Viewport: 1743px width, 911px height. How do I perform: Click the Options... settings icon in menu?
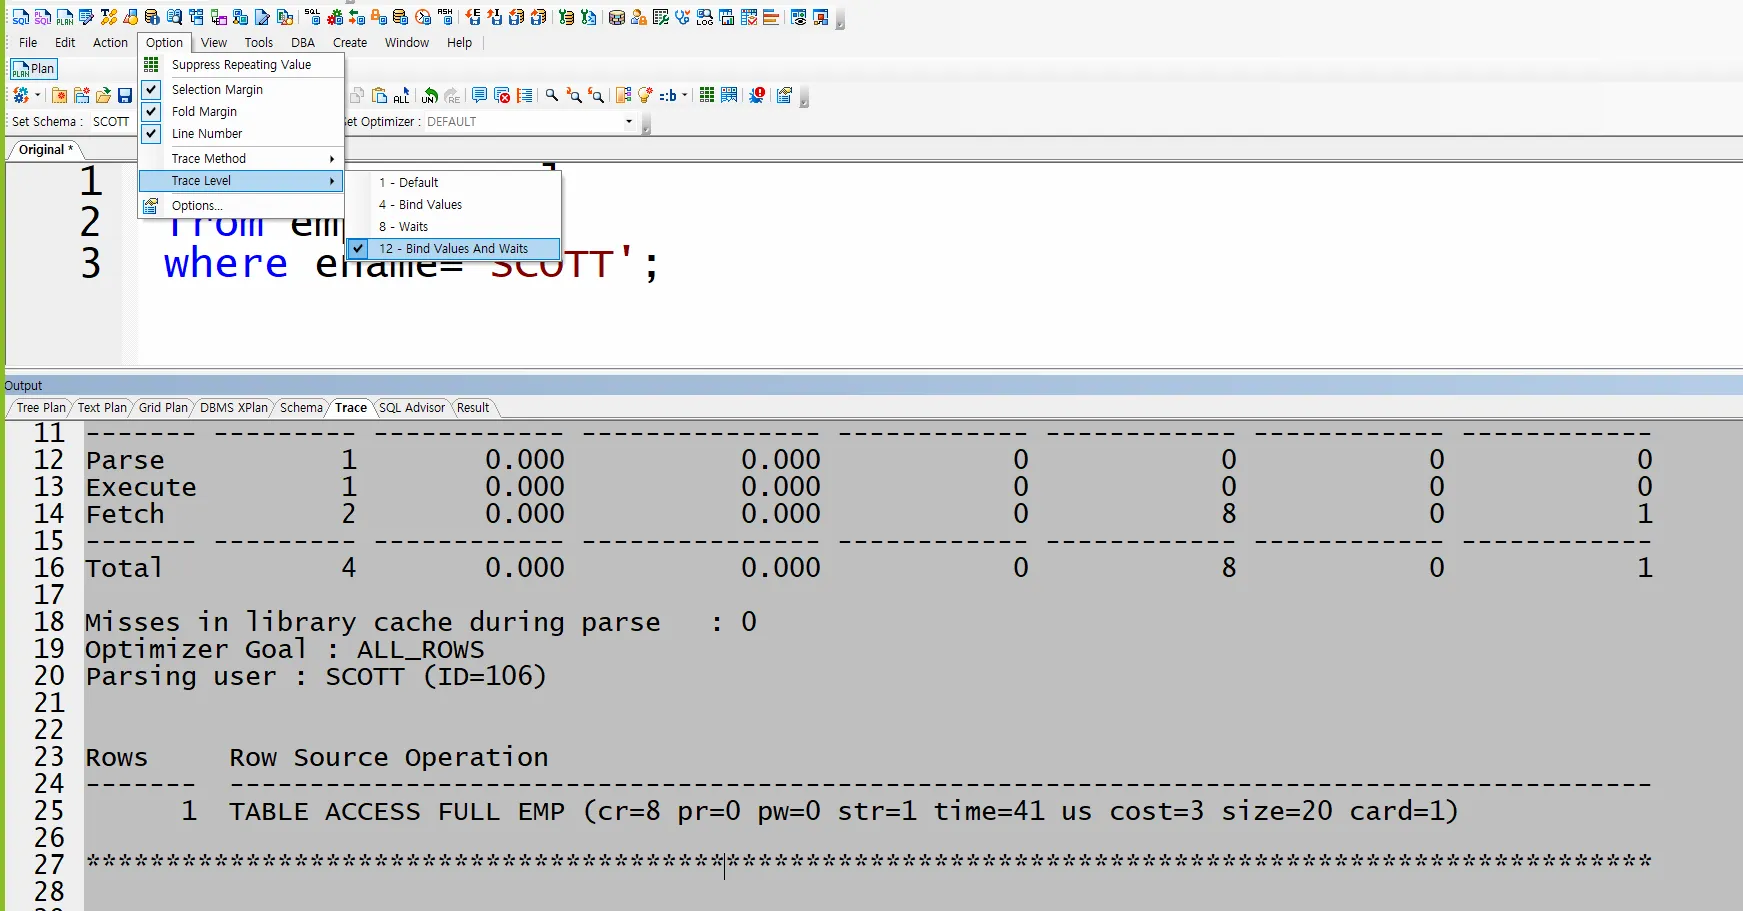point(151,206)
